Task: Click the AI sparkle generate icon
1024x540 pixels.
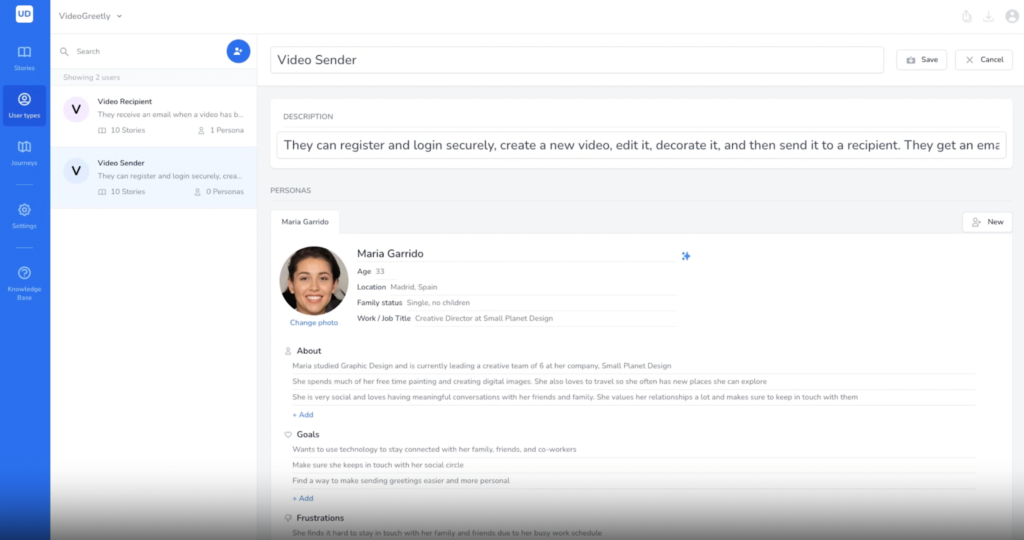Action: 686,256
